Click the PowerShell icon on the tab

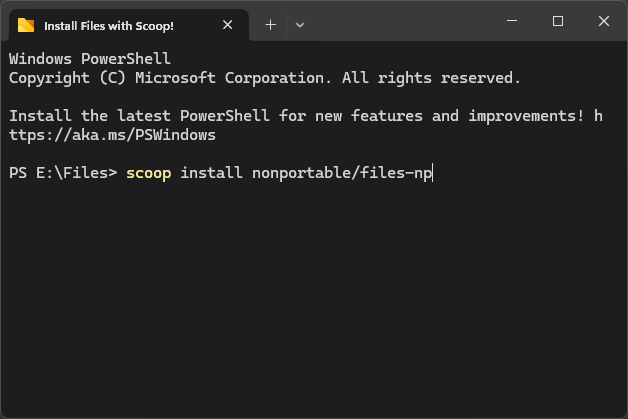(26, 25)
